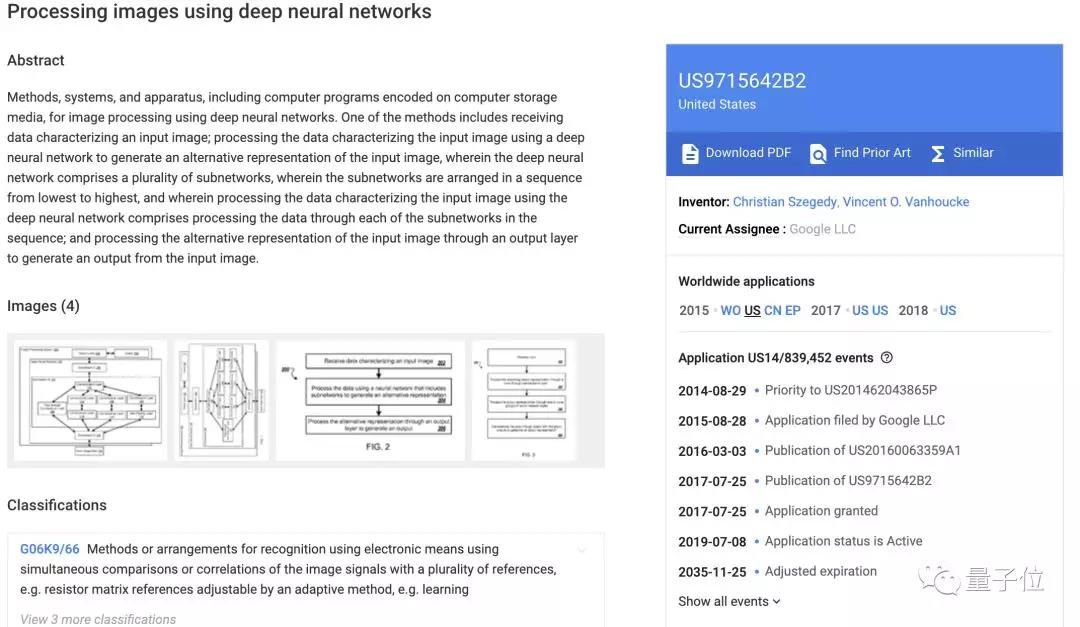Open the second US link beside 2017

click(x=880, y=311)
